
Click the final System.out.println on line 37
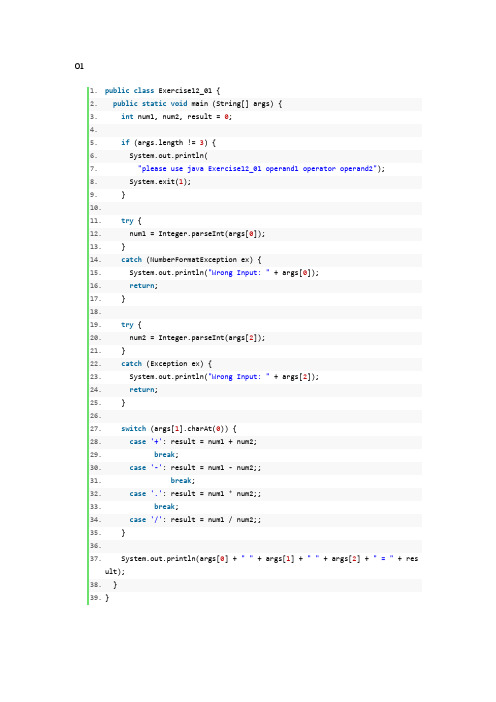coord(269,558)
